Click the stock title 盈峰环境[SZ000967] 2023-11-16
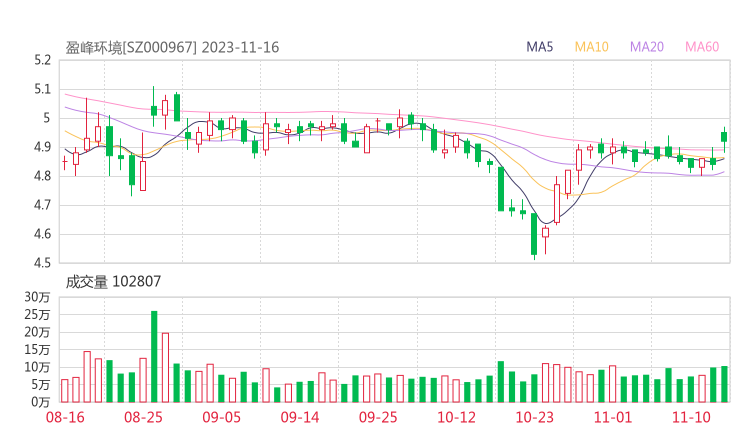This screenshot has width=740, height=440. coord(172,48)
